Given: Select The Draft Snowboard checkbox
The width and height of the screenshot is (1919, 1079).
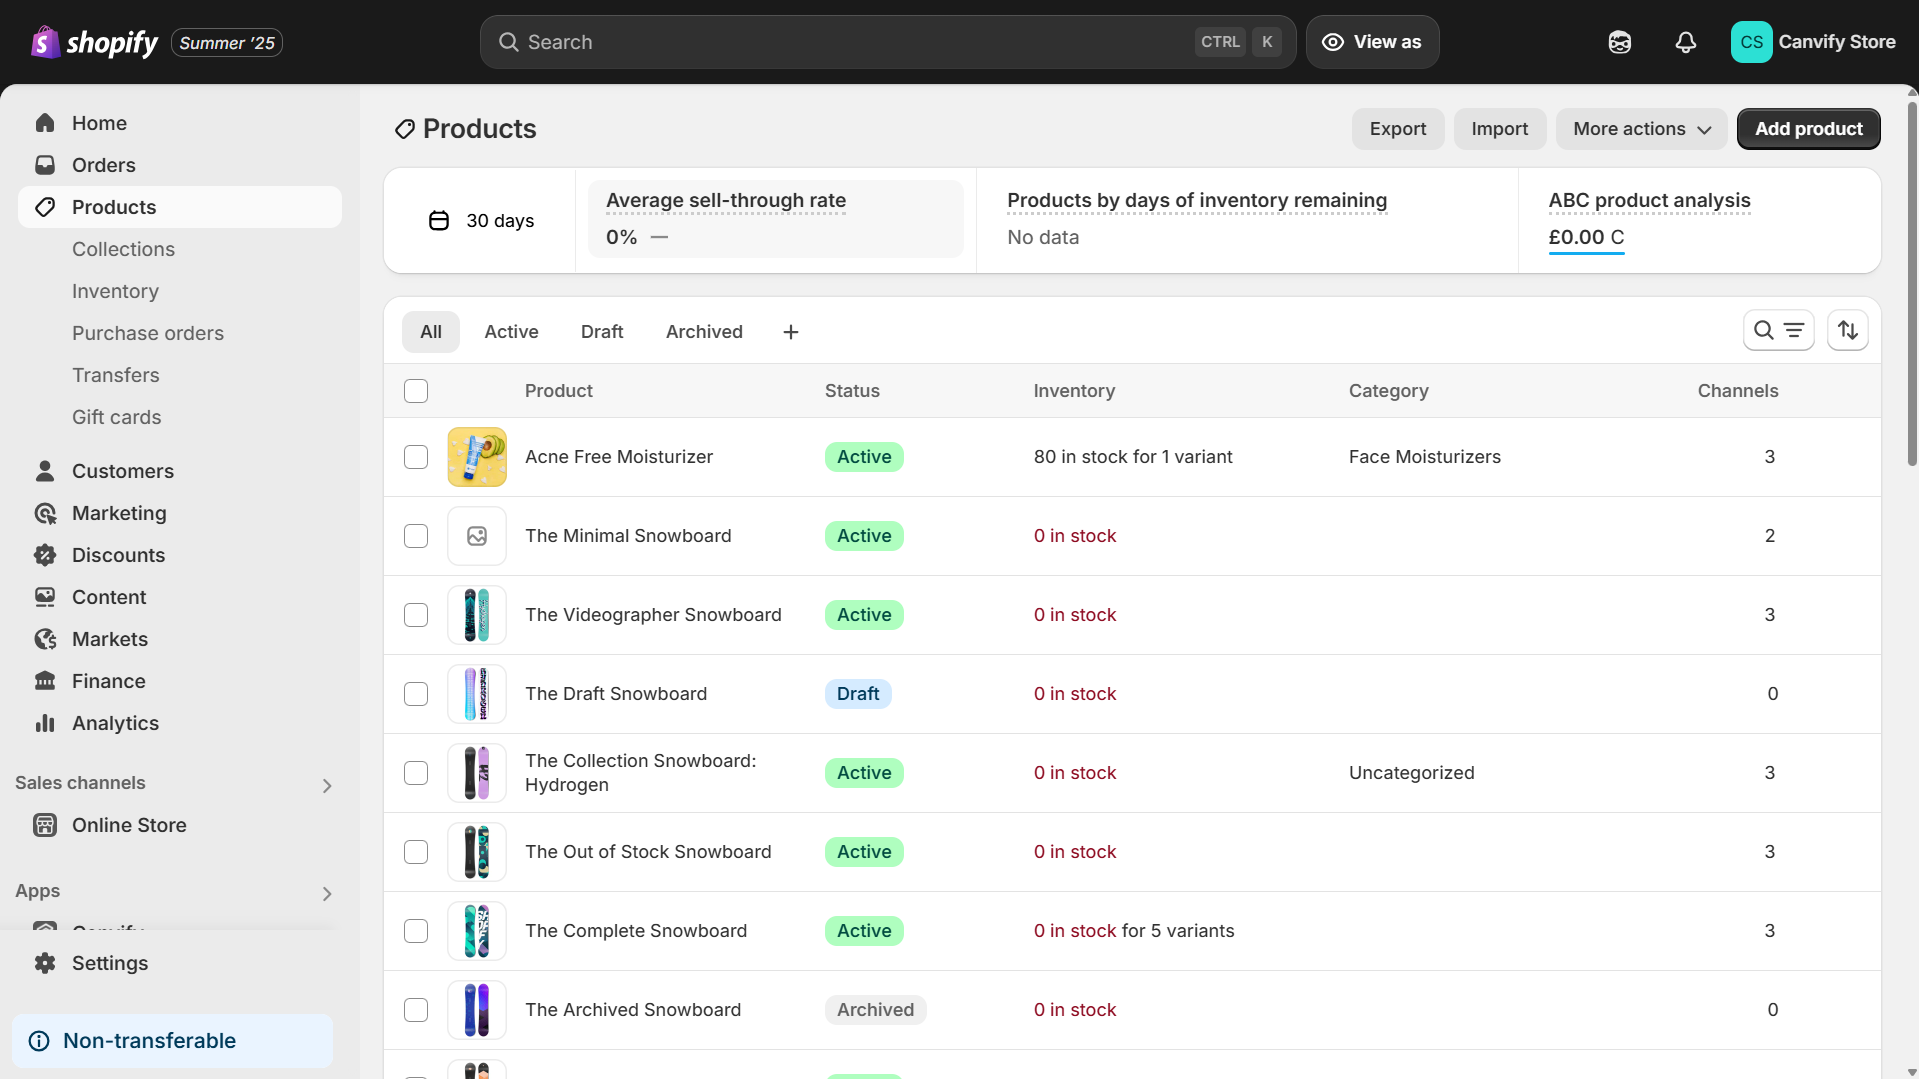Looking at the screenshot, I should (416, 694).
